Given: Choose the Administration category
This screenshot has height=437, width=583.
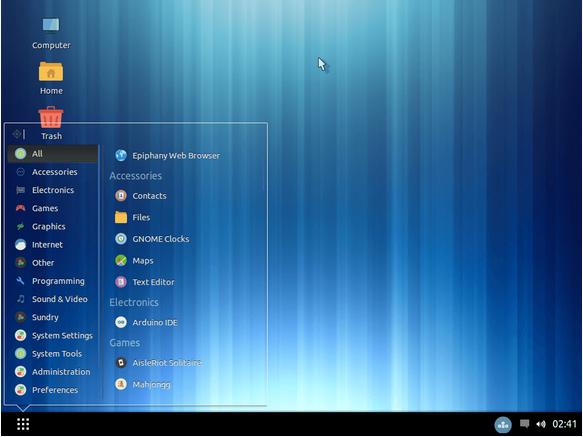Looking at the screenshot, I should (53, 372).
